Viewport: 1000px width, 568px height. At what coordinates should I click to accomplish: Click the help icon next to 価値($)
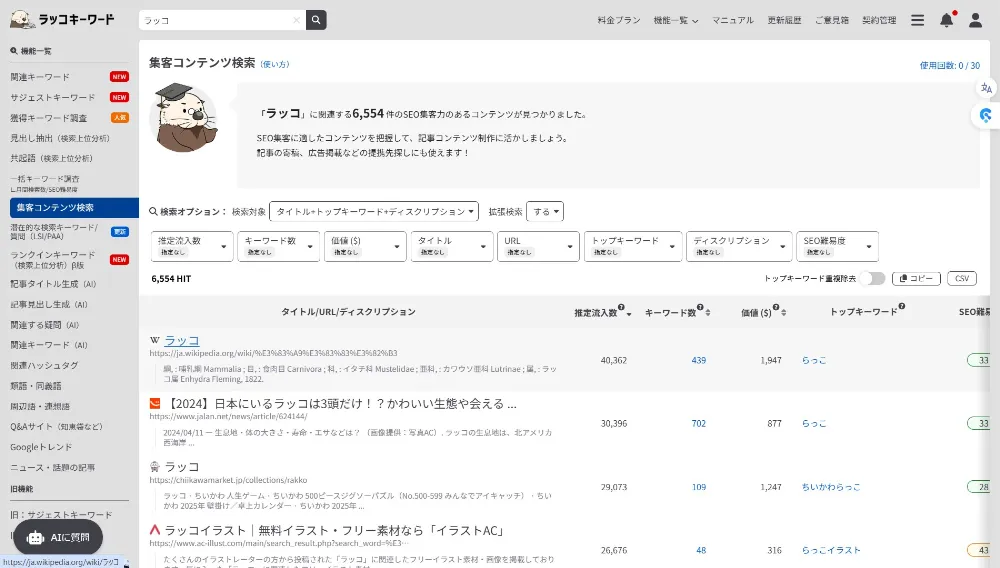[776, 307]
